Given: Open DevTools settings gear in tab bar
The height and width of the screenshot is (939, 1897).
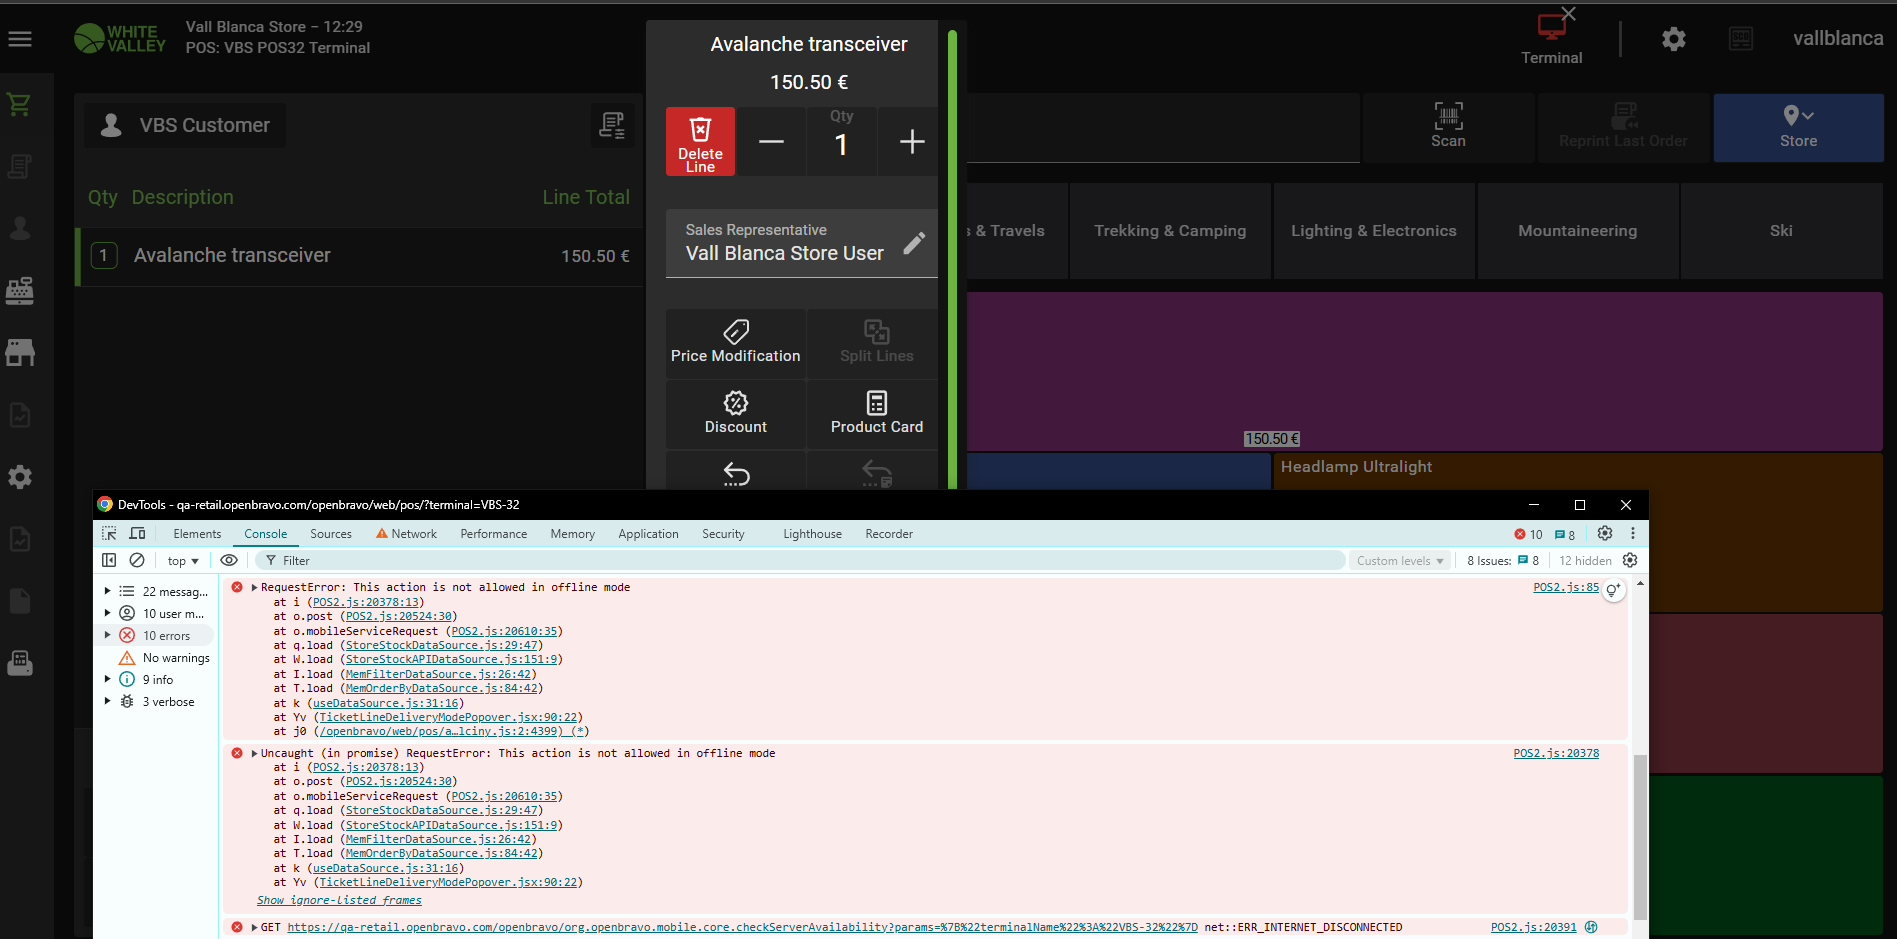Looking at the screenshot, I should pyautogui.click(x=1605, y=534).
